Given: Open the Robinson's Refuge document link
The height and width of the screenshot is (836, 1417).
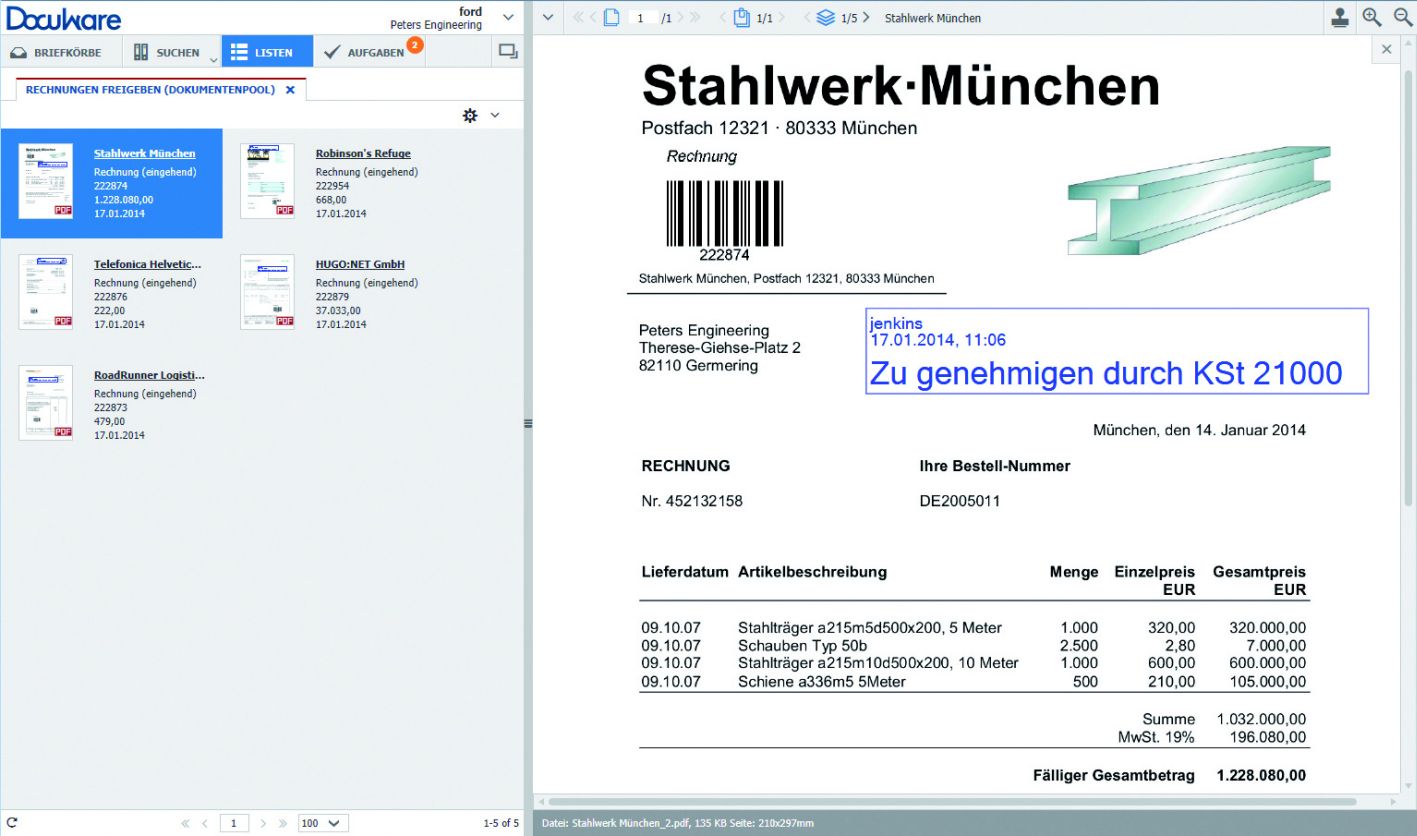Looking at the screenshot, I should tap(363, 153).
